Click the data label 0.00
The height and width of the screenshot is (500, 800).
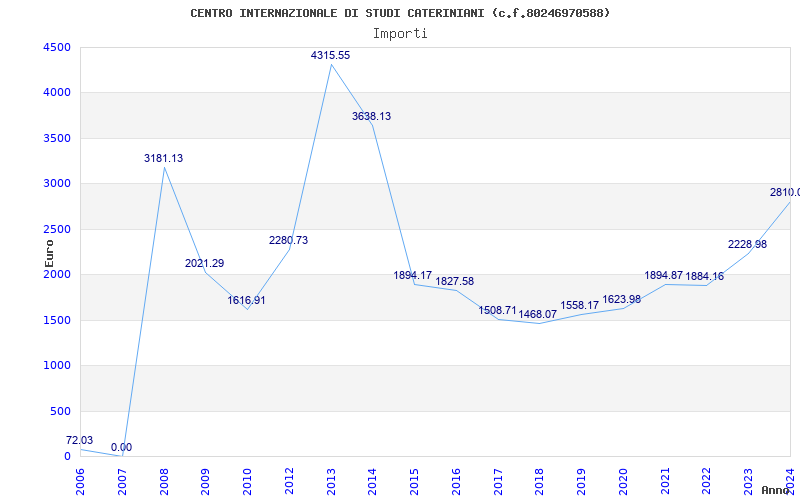(x=121, y=447)
